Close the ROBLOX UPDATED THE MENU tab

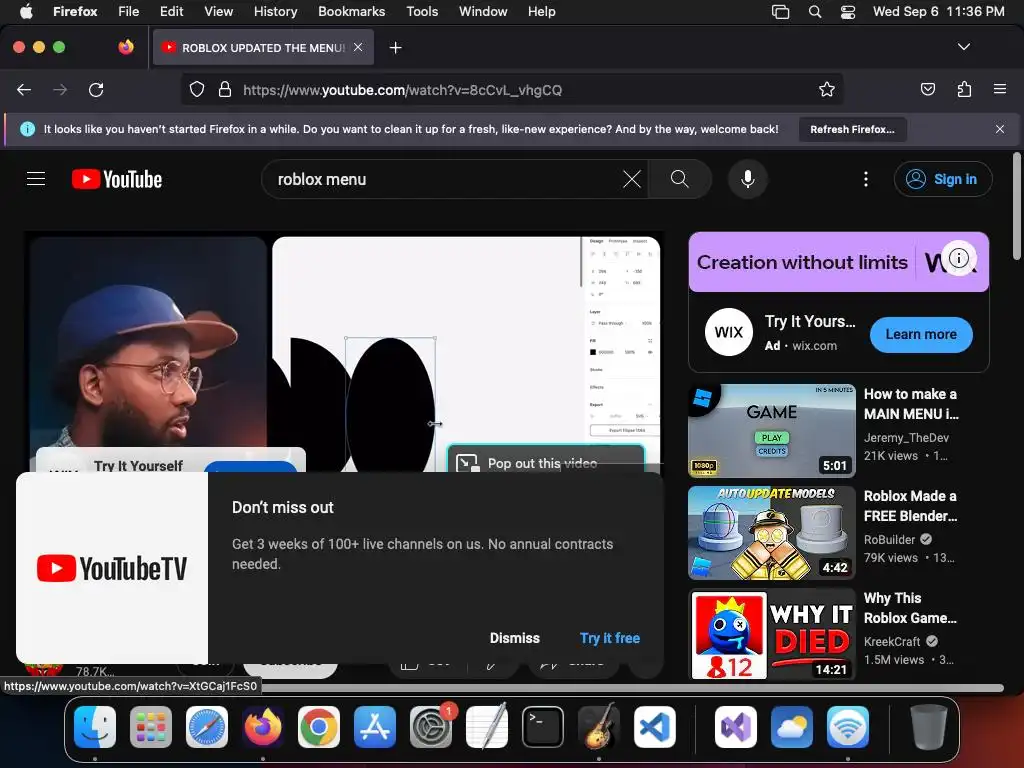click(x=358, y=47)
